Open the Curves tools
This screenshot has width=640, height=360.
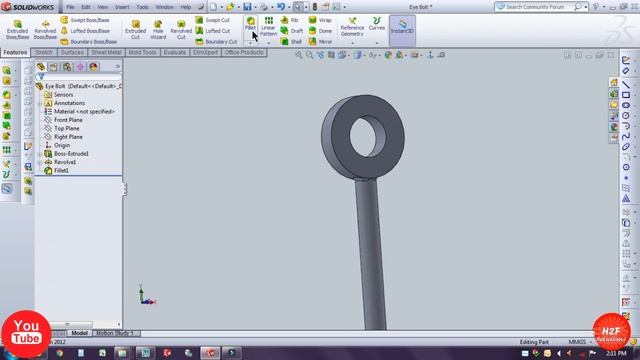[376, 24]
